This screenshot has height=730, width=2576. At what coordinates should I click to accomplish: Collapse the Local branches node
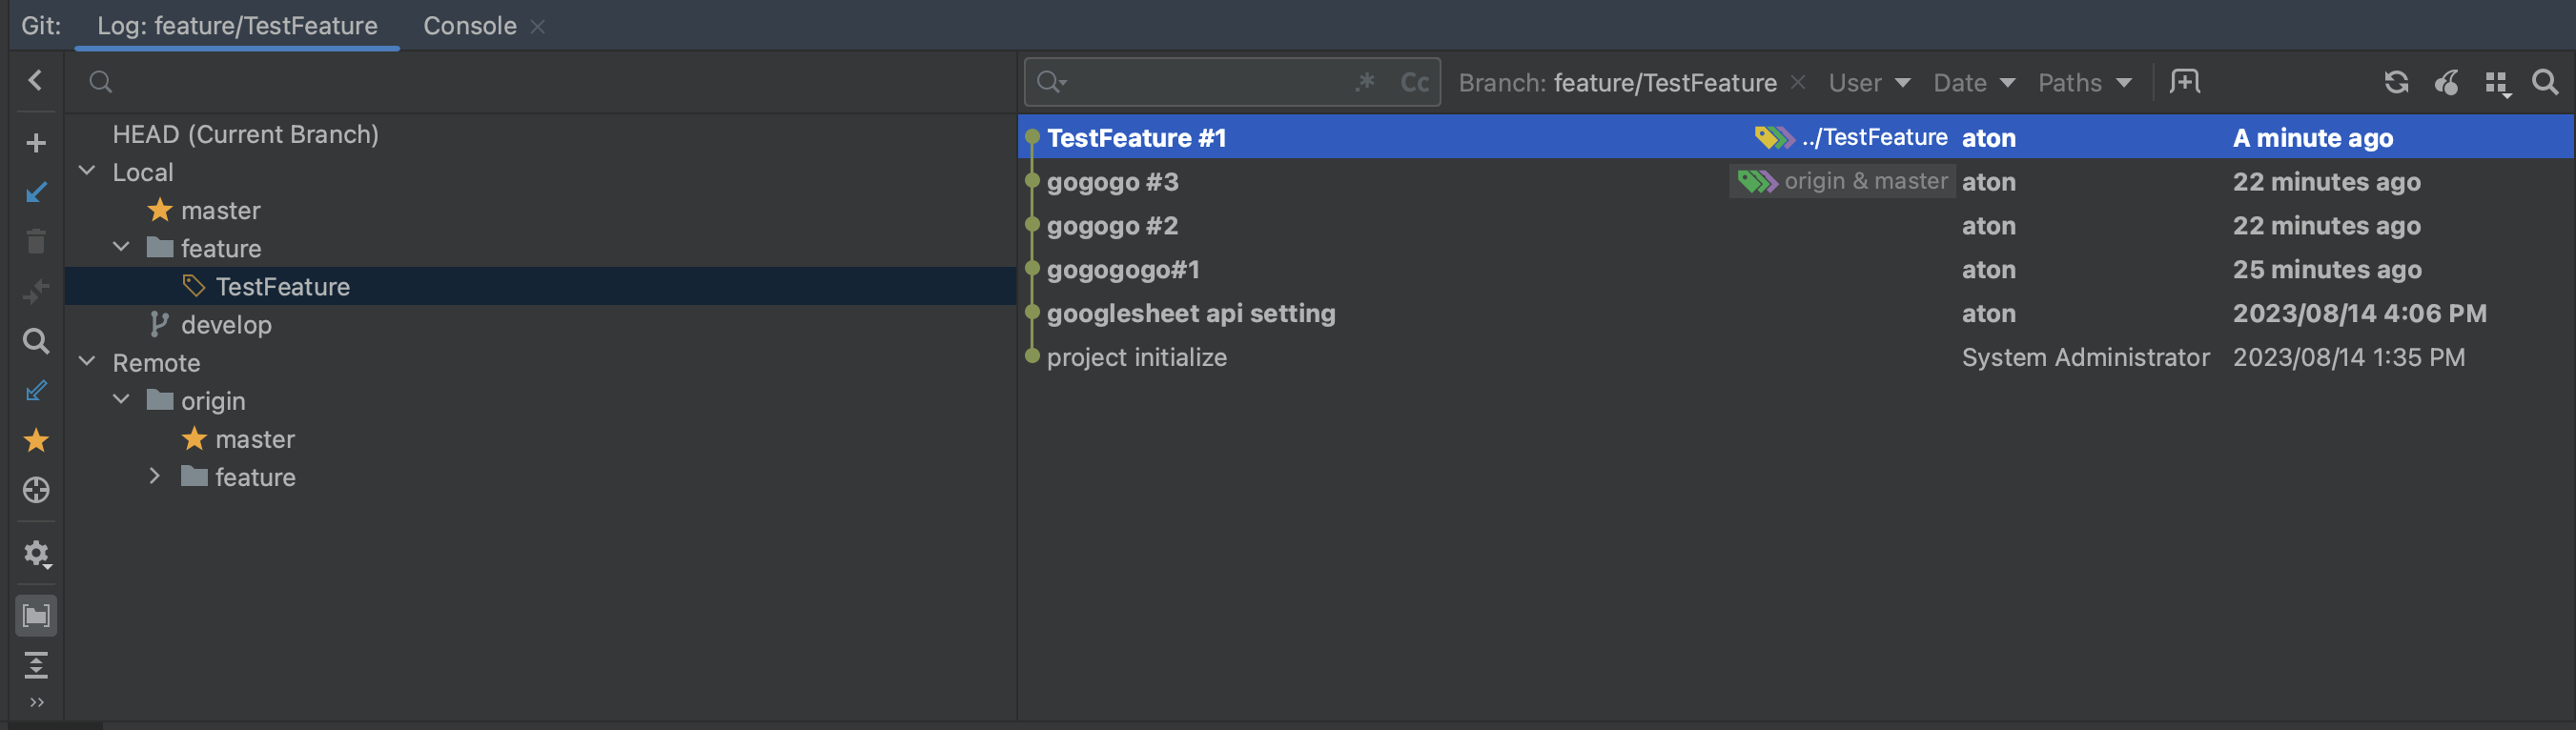click(x=88, y=172)
